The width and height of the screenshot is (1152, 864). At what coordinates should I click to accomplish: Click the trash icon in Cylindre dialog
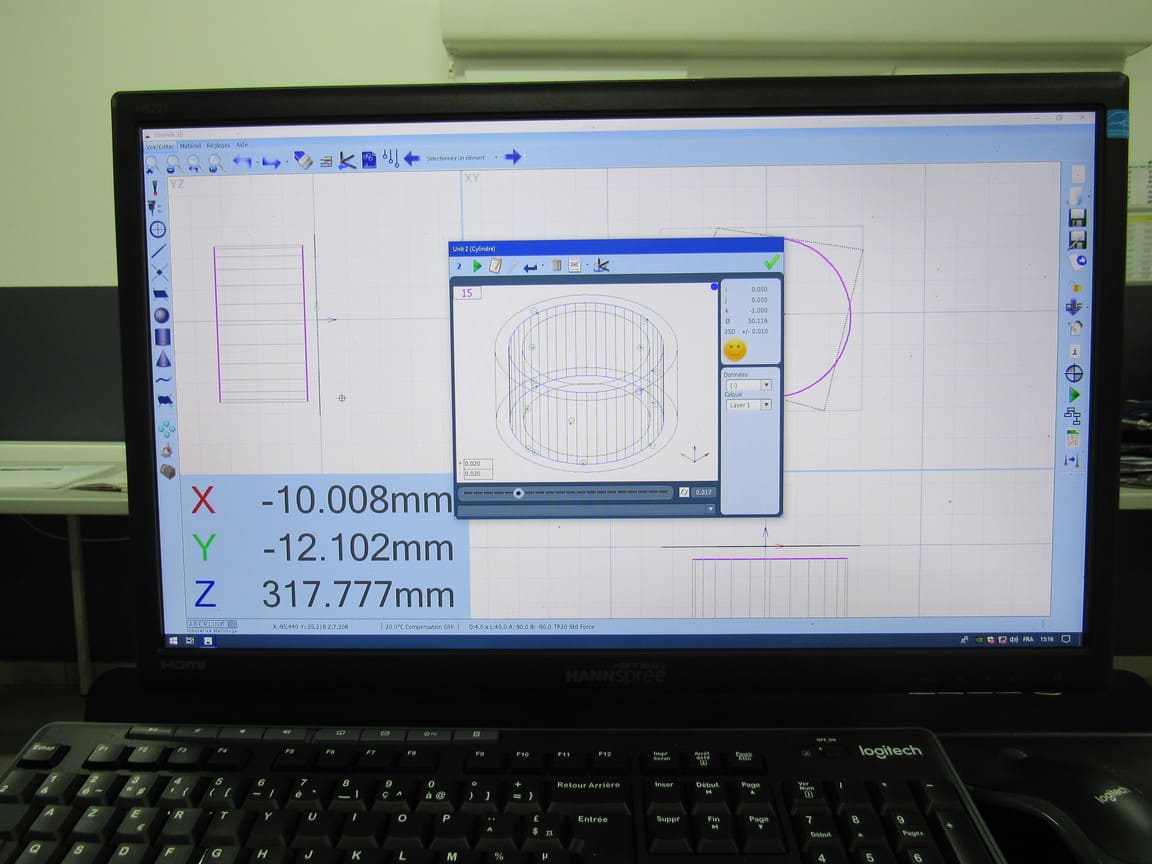(x=557, y=265)
